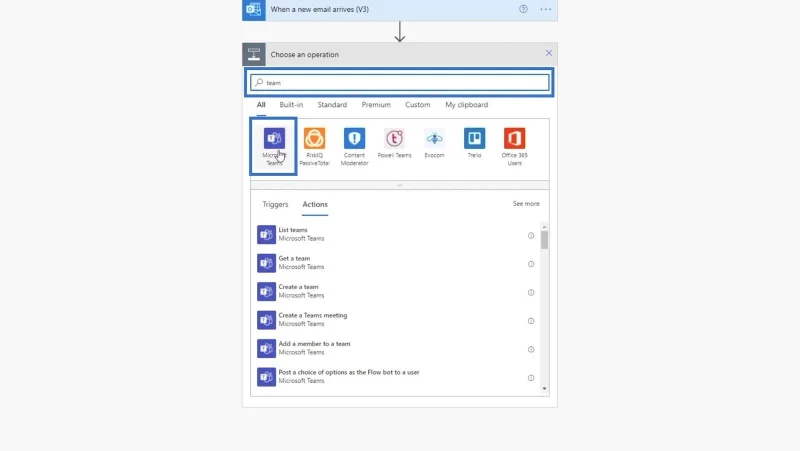Click the Create a Teams meeting icon
Image resolution: width=800 pixels, height=451 pixels.
click(266, 320)
